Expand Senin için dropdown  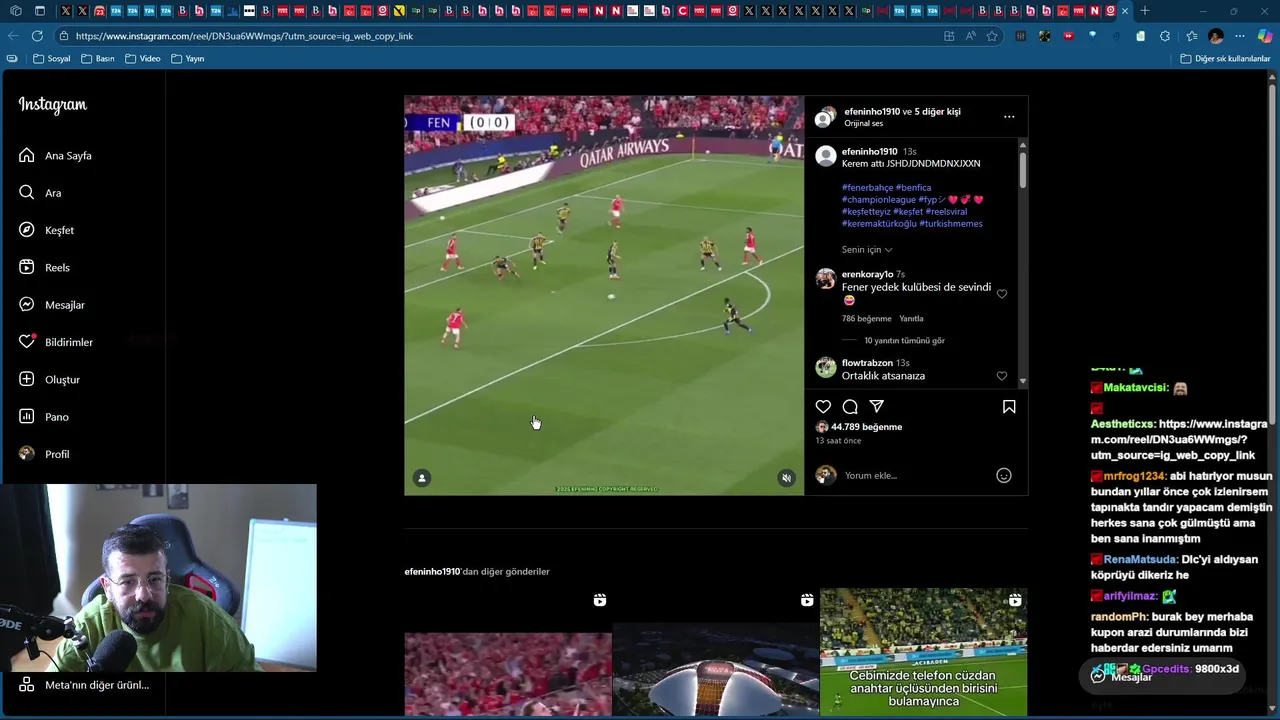867,250
